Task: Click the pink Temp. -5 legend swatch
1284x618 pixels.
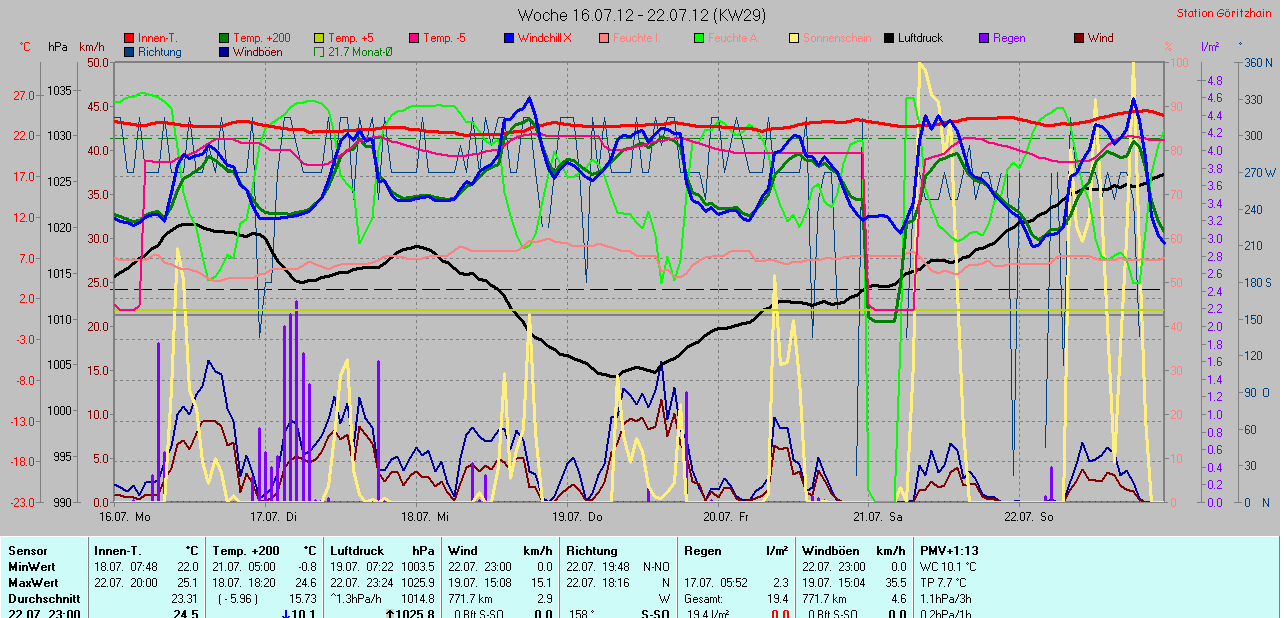Action: pyautogui.click(x=414, y=38)
